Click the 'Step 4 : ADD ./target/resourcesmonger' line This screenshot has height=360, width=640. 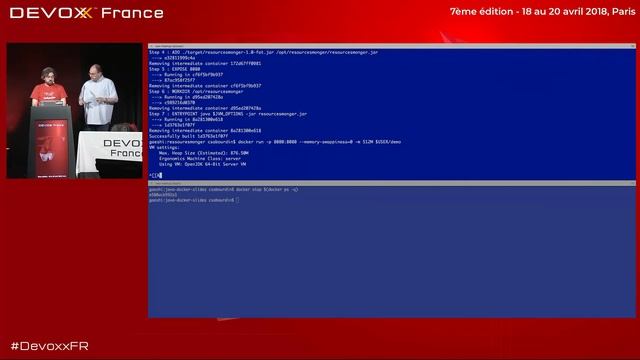[263, 52]
